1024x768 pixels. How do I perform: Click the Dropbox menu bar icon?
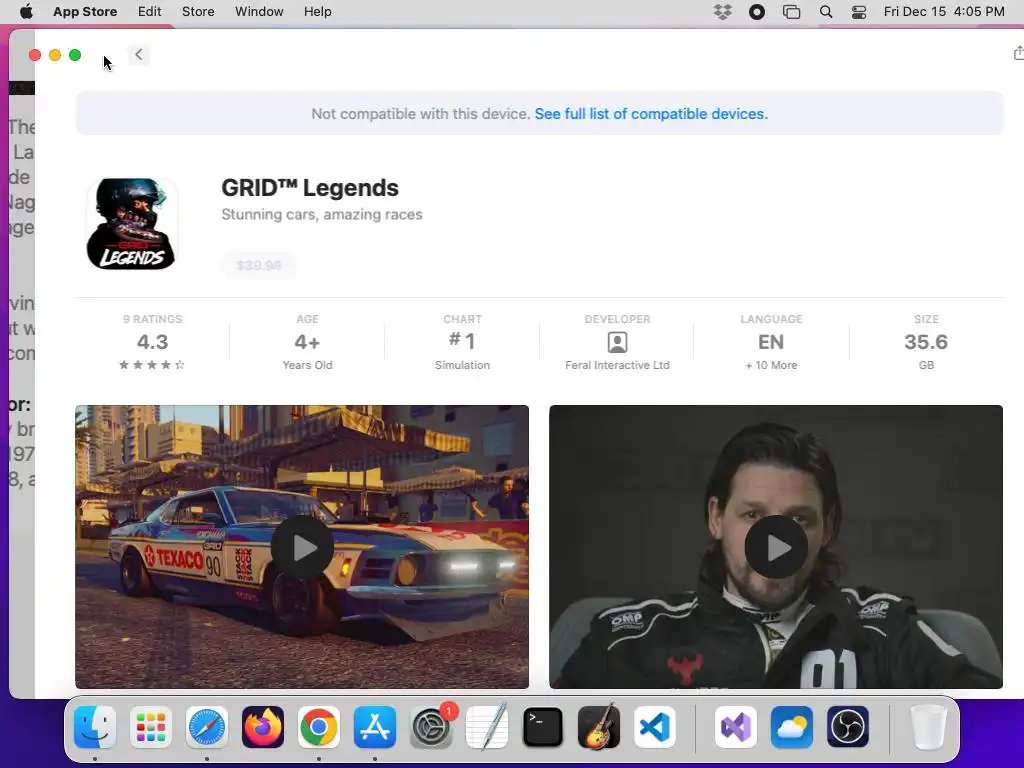pos(723,12)
